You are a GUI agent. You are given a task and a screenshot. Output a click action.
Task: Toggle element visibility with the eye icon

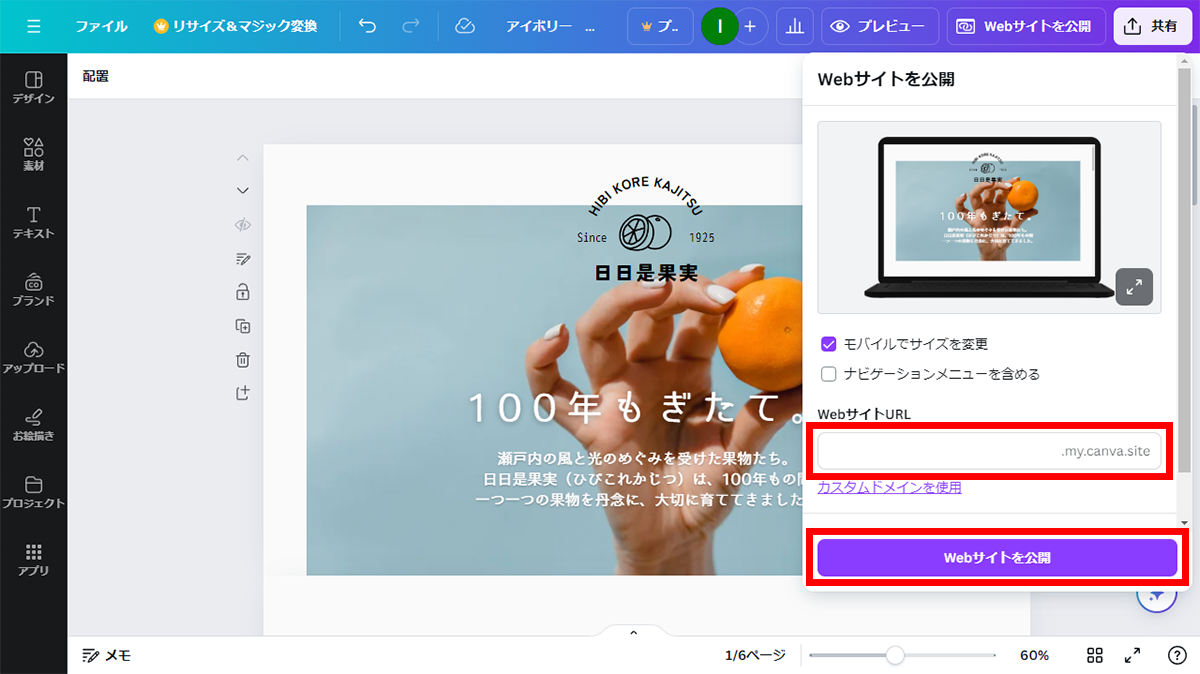point(241,224)
